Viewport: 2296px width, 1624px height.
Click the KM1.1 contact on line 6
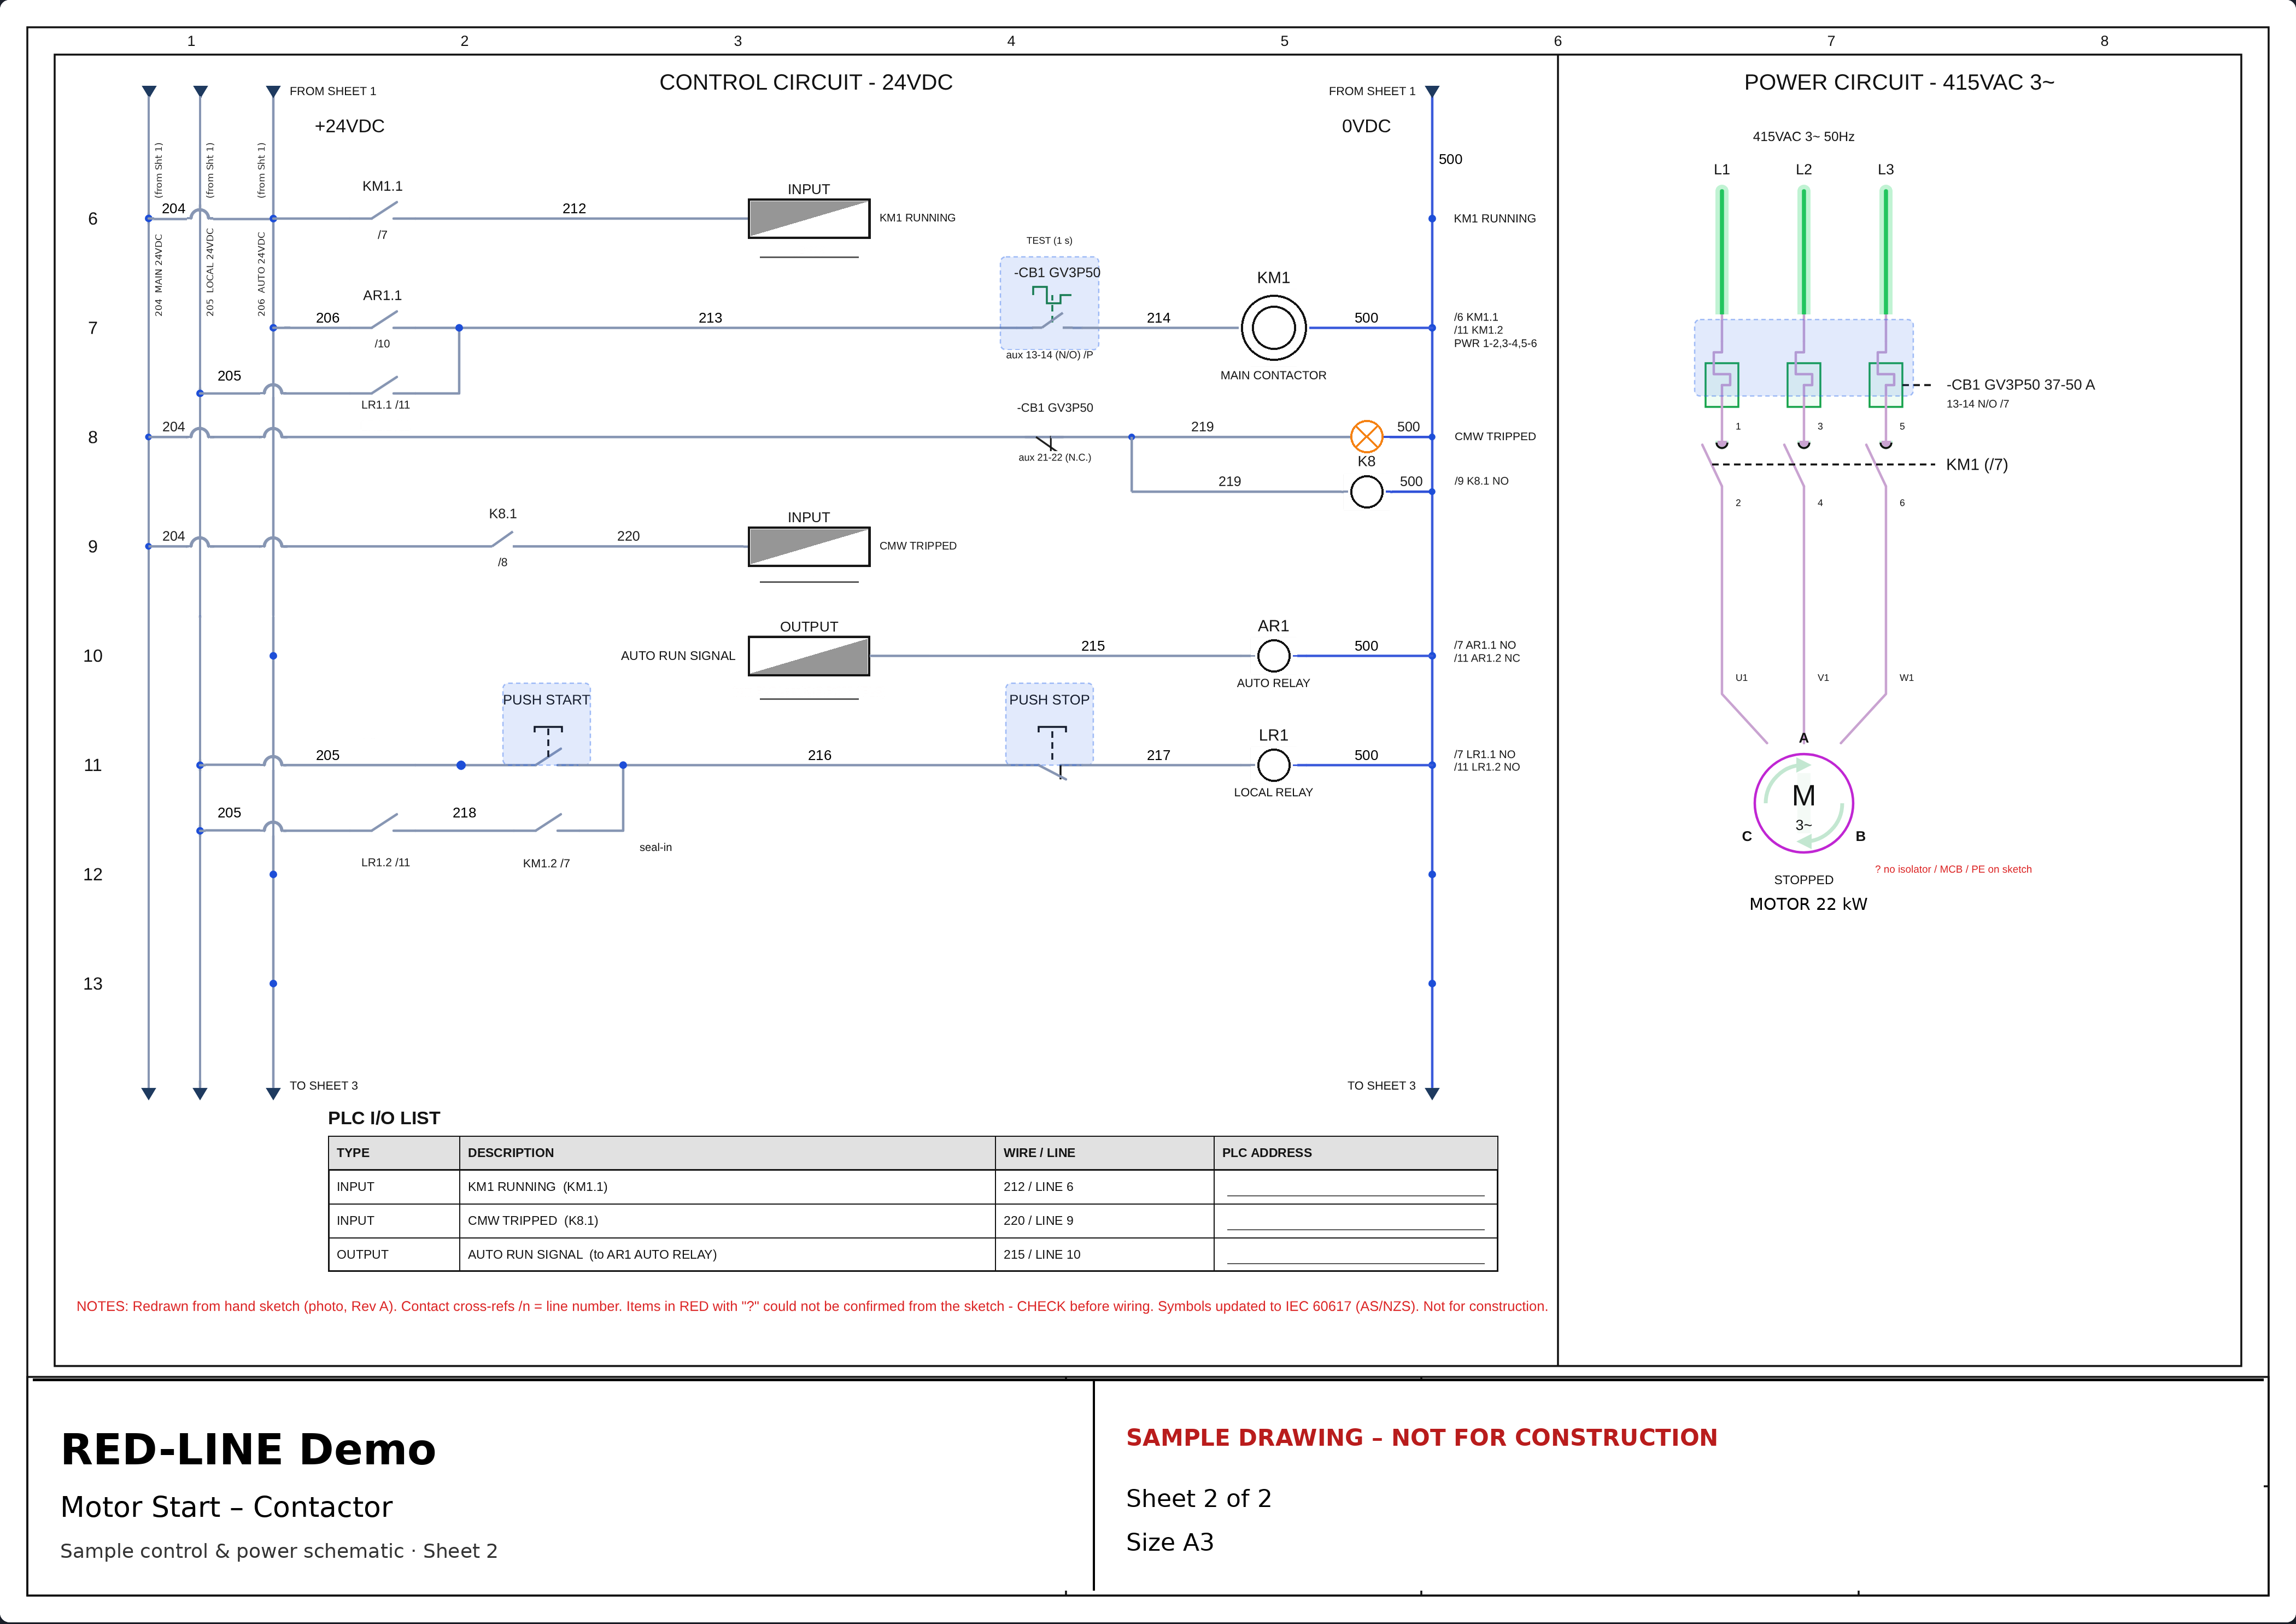[383, 211]
